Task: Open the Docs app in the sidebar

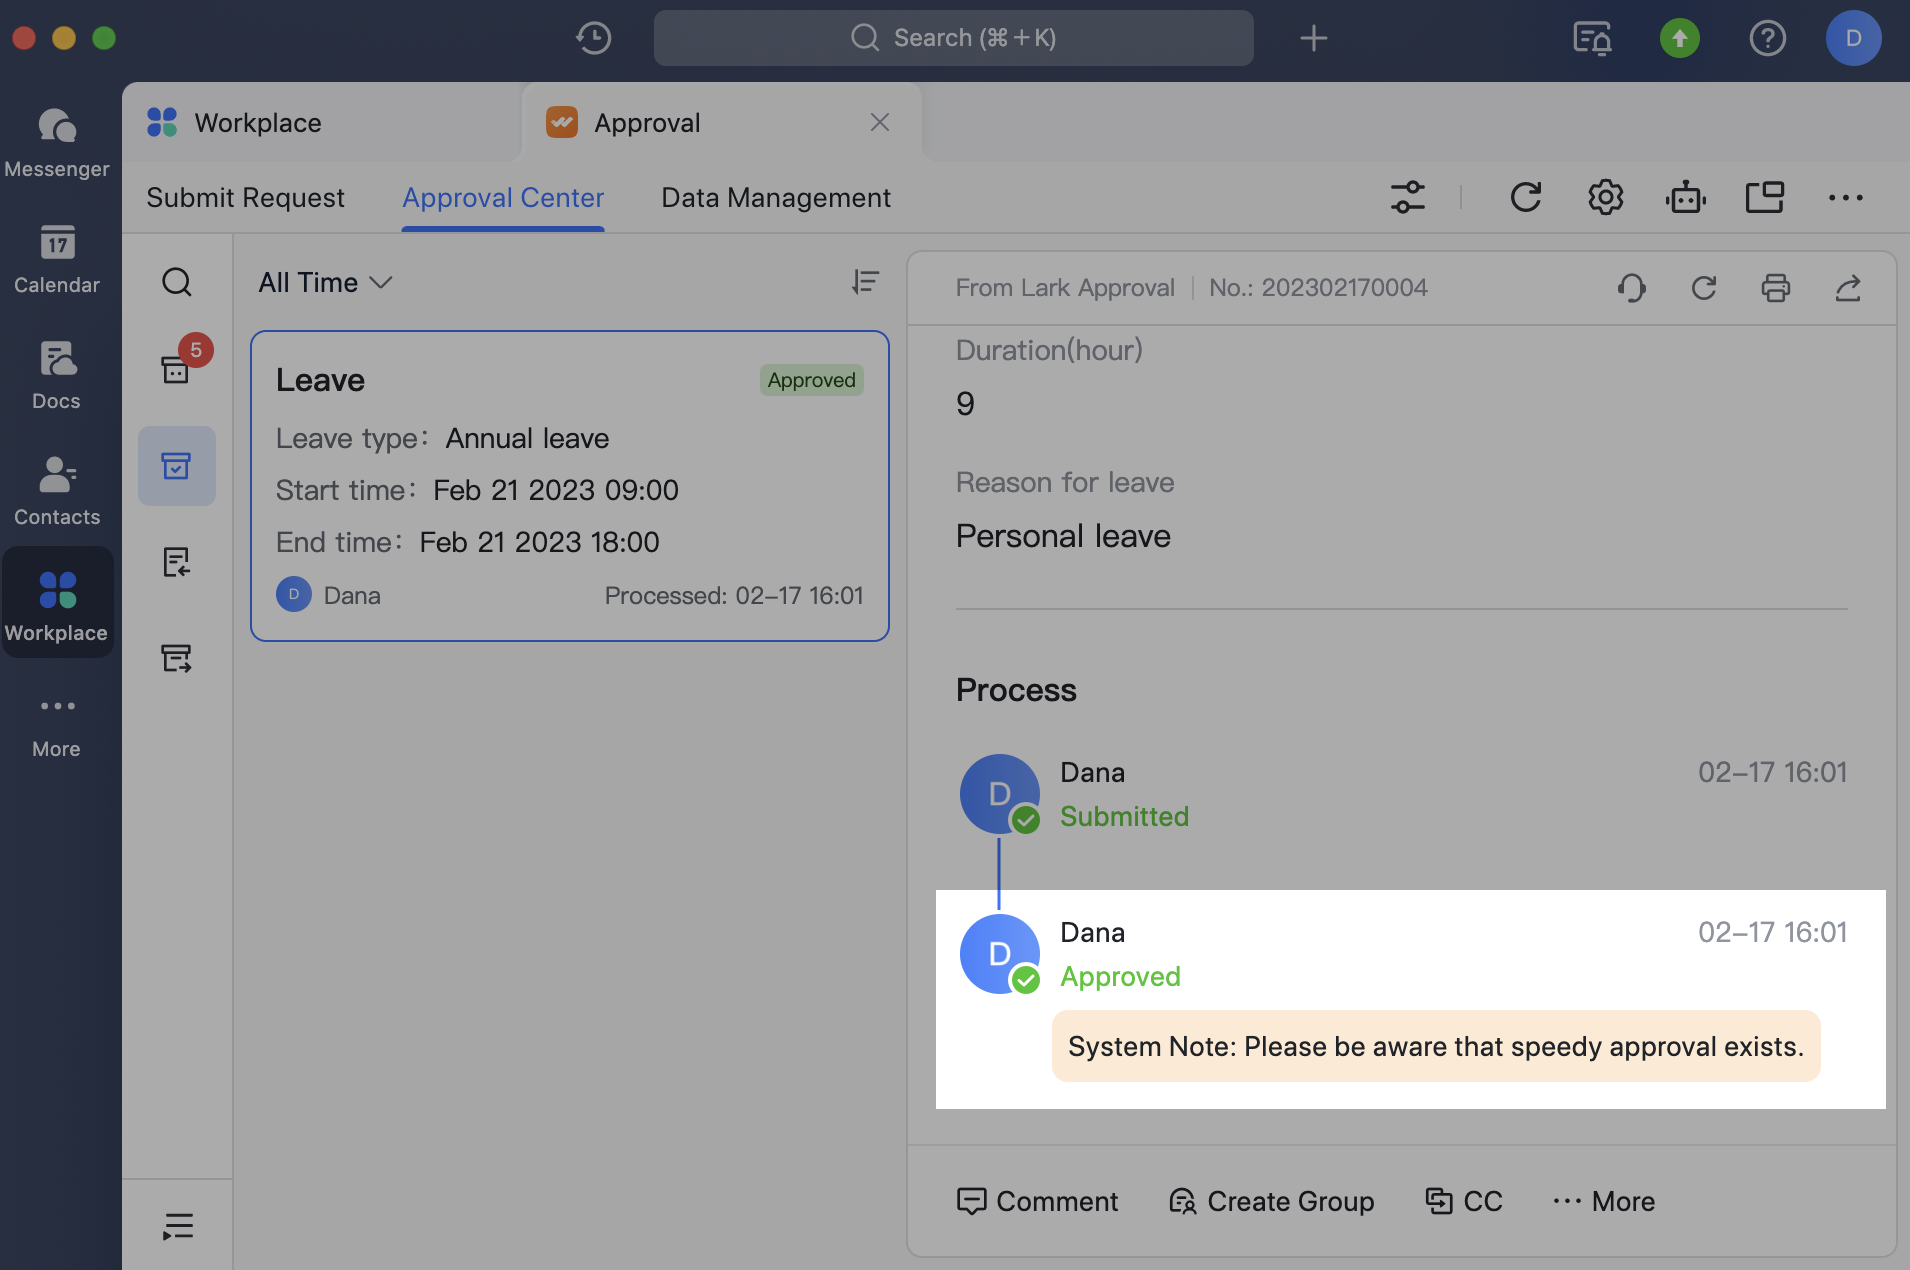Action: (x=57, y=375)
